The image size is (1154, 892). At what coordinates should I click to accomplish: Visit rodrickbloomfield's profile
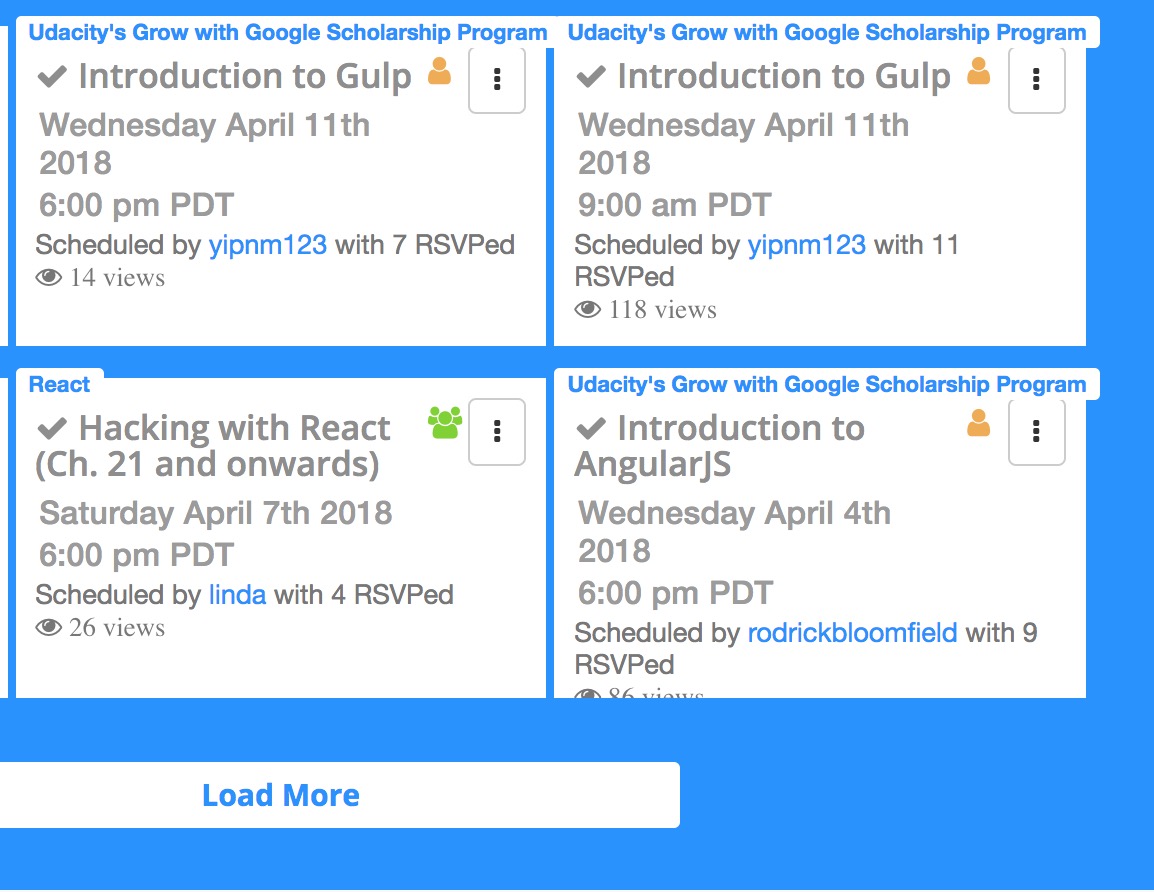851,633
